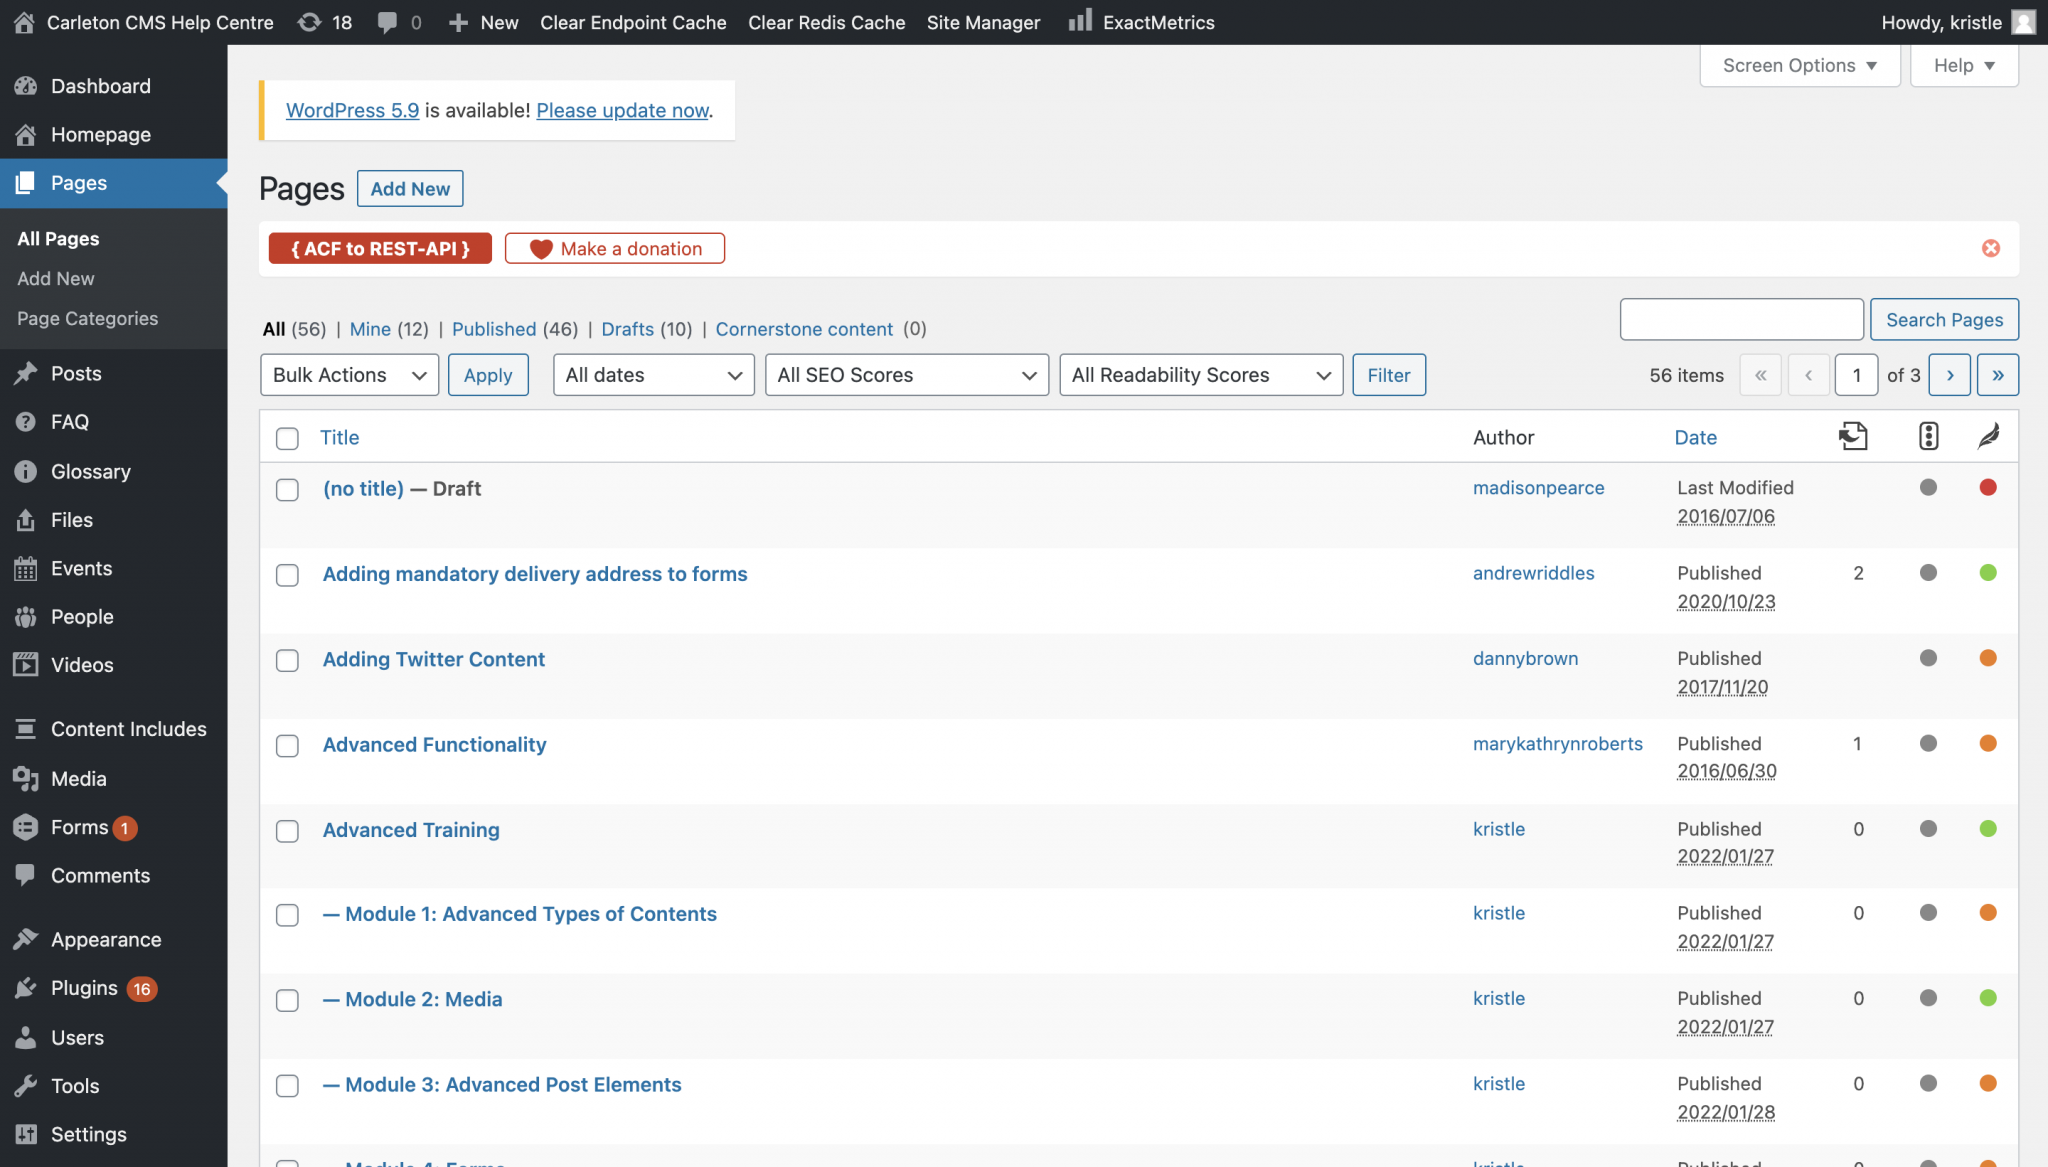Click the Search Pages button
The image size is (2048, 1167).
point(1943,319)
